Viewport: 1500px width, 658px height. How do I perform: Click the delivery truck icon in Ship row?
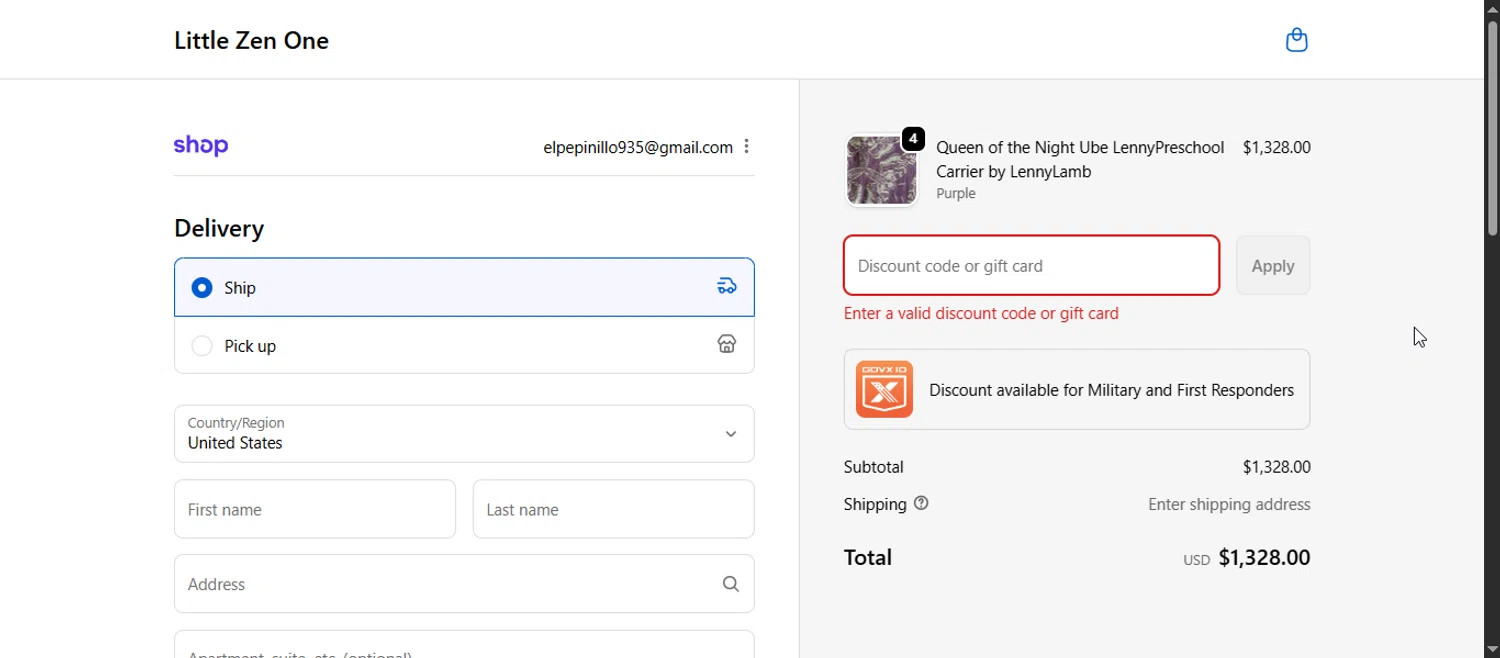(727, 287)
